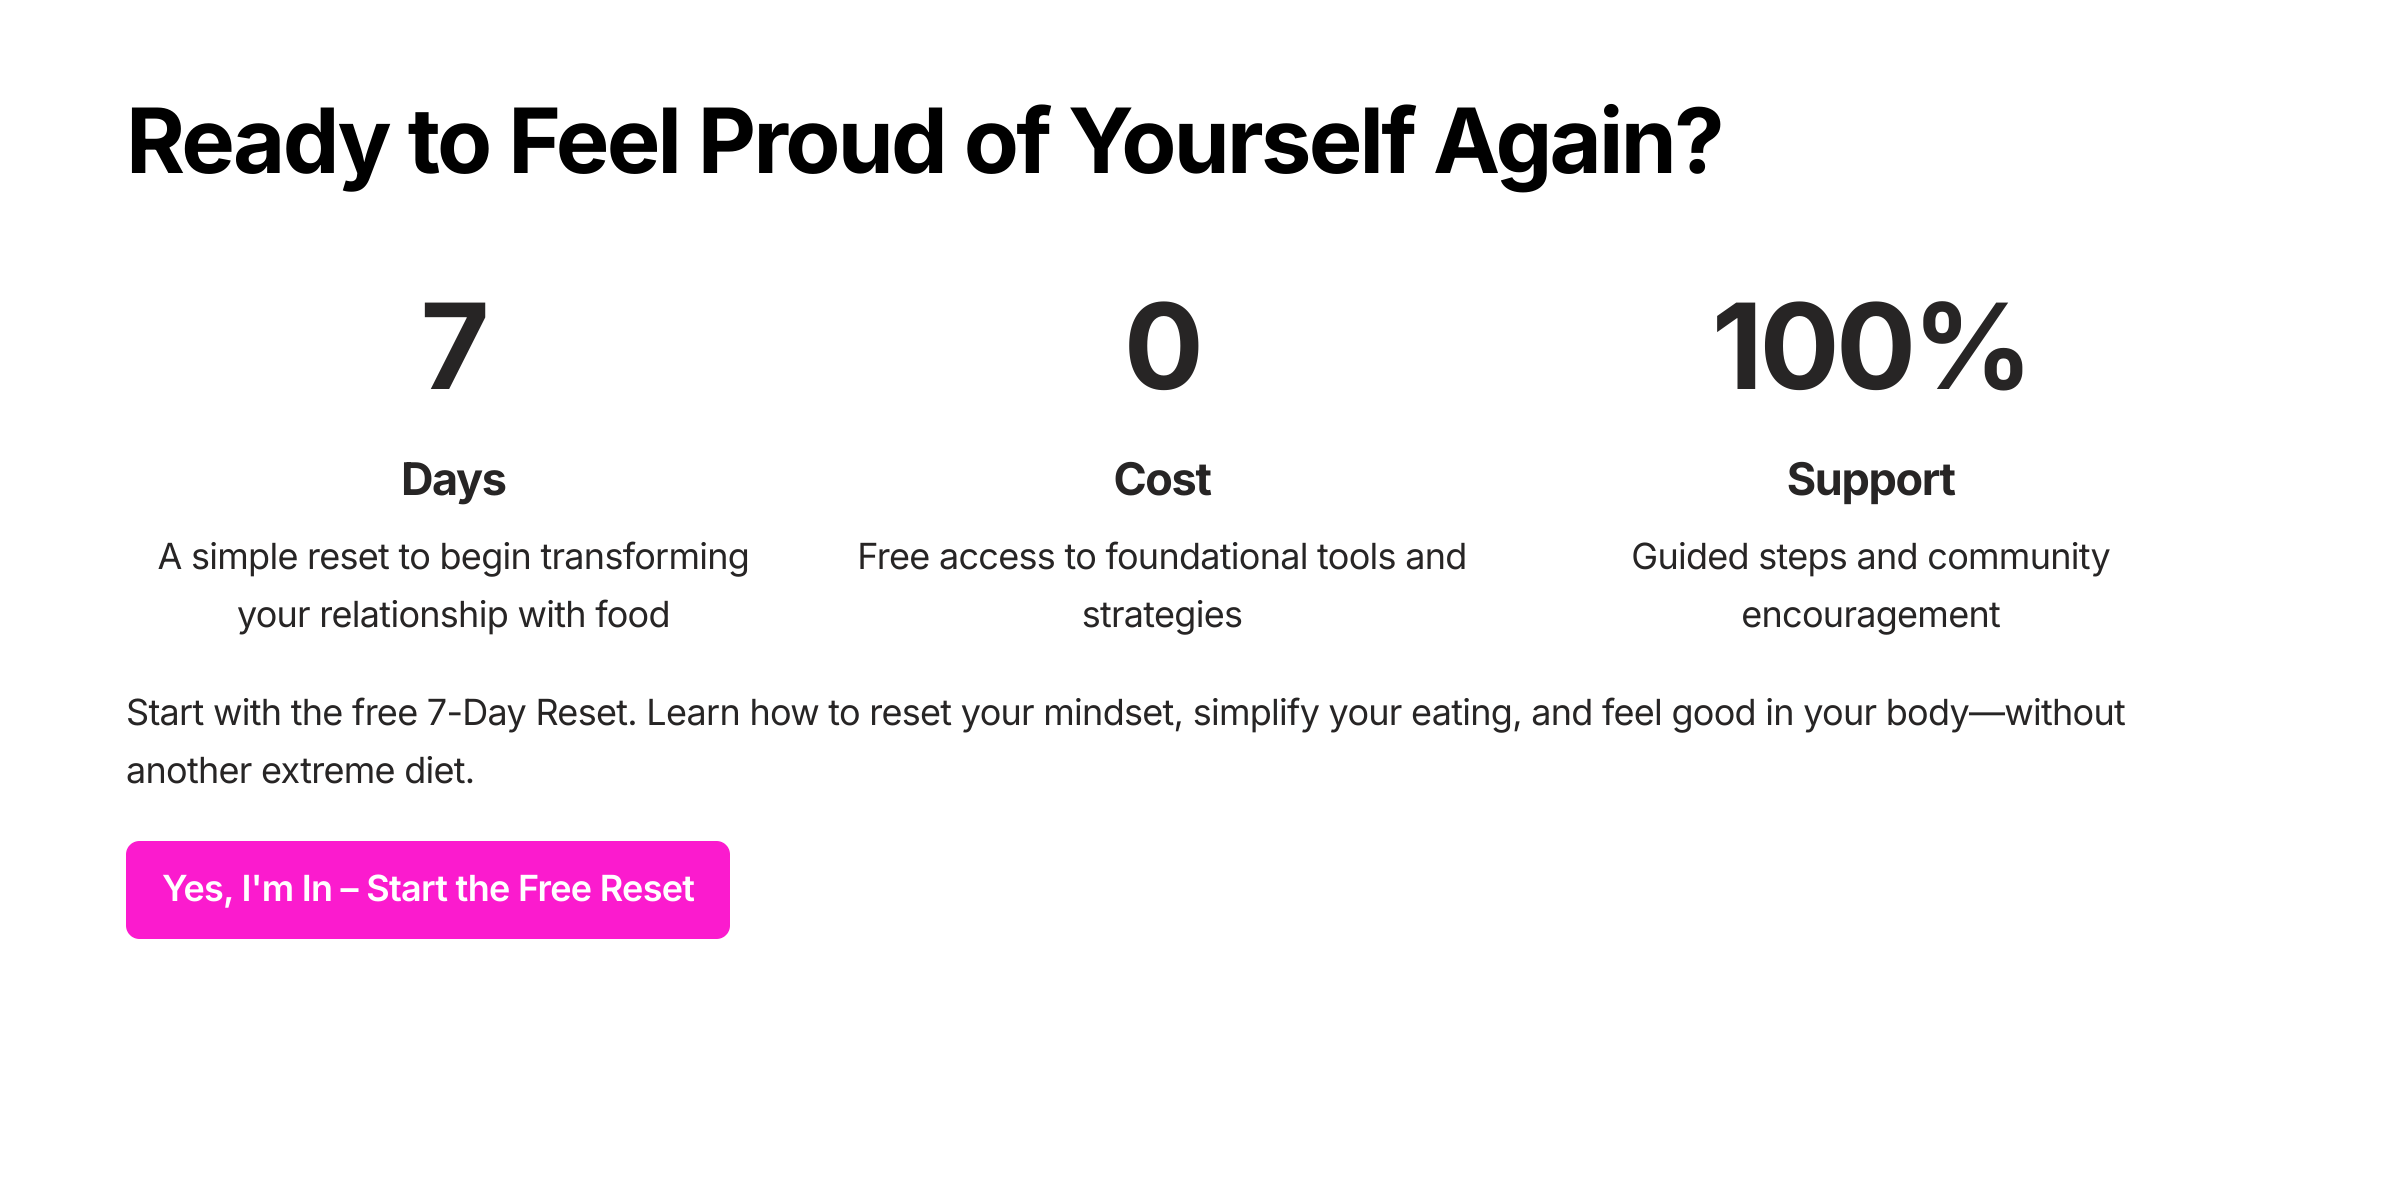This screenshot has width=2400, height=1186.
Task: Click the Start the Free Reset button
Action: (428, 889)
